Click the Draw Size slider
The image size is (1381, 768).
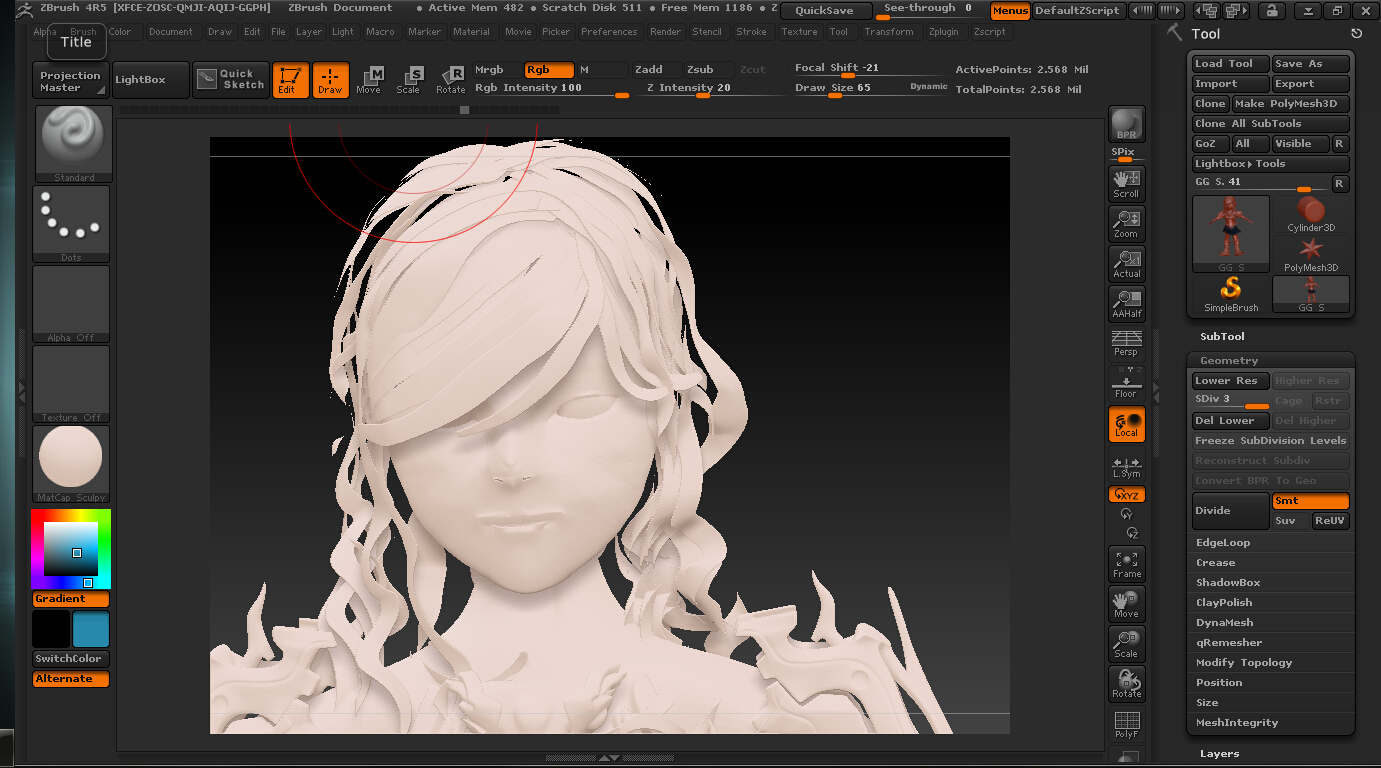click(871, 88)
